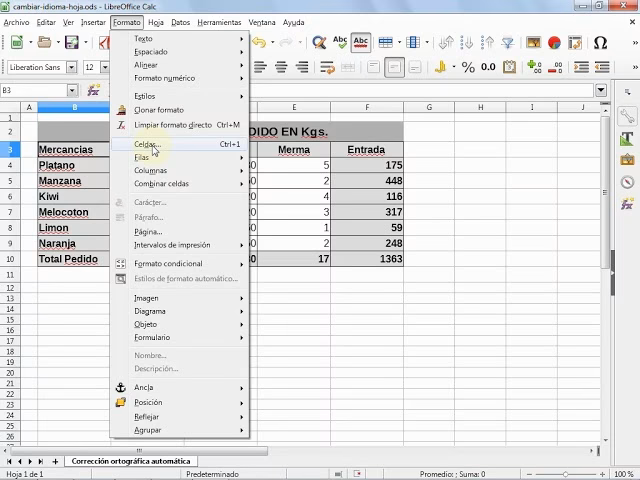The height and width of the screenshot is (480, 640).
Task: Expand the formula bar dropdown arrow
Action: pyautogui.click(x=601, y=90)
